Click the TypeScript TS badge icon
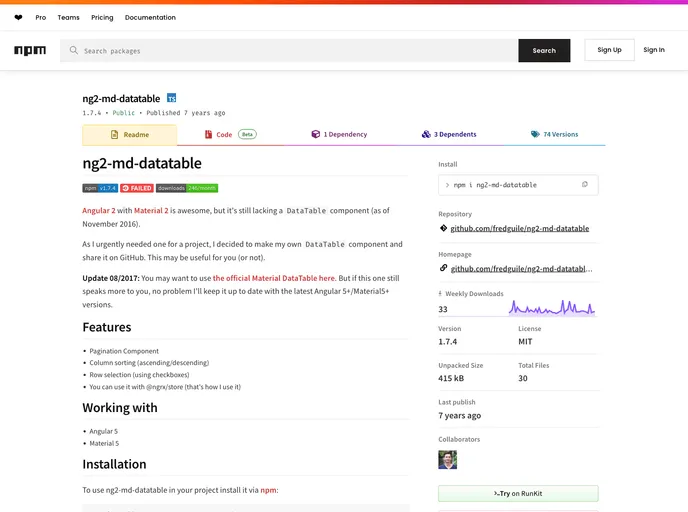This screenshot has width=688, height=512. tap(172, 98)
